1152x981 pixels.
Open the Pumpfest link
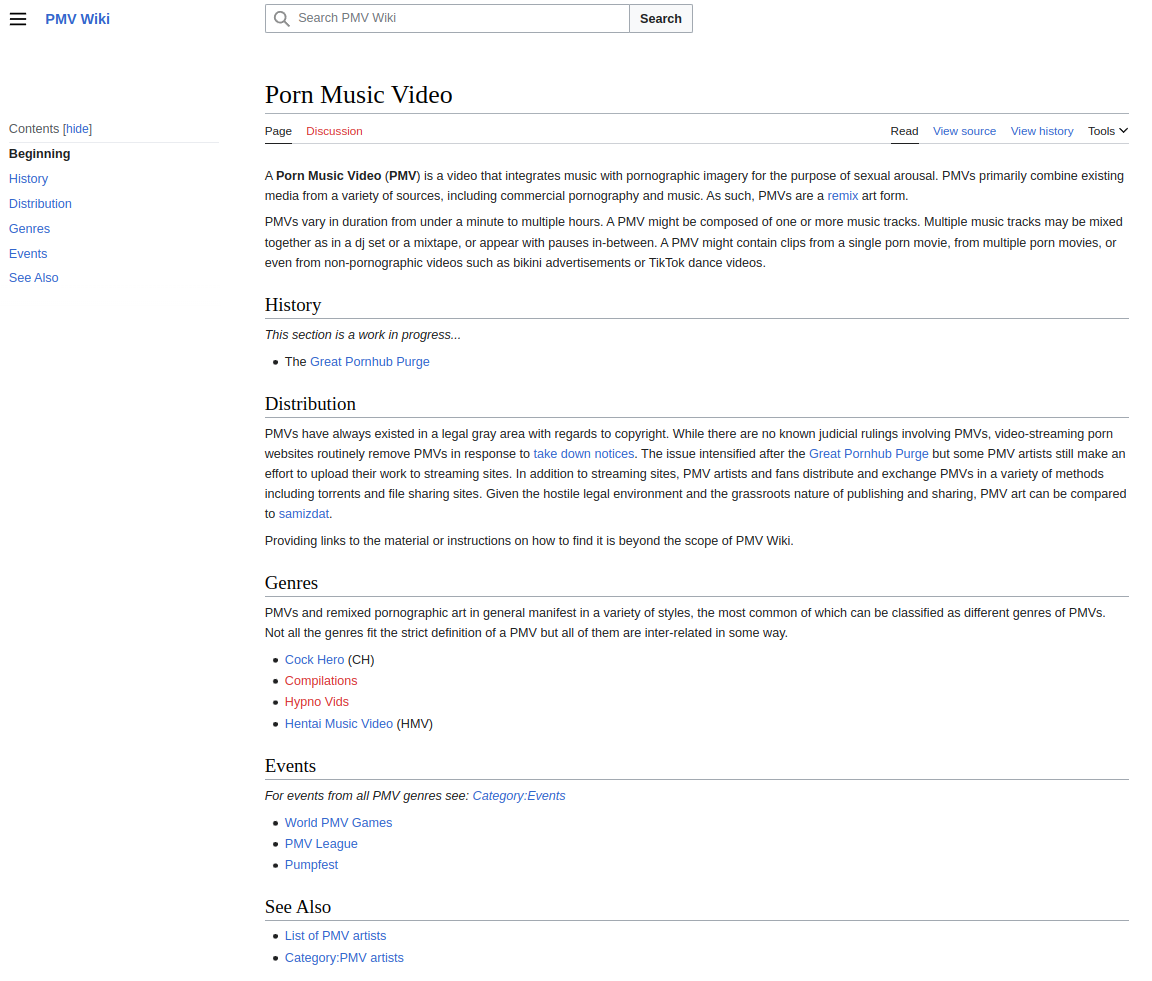point(312,865)
